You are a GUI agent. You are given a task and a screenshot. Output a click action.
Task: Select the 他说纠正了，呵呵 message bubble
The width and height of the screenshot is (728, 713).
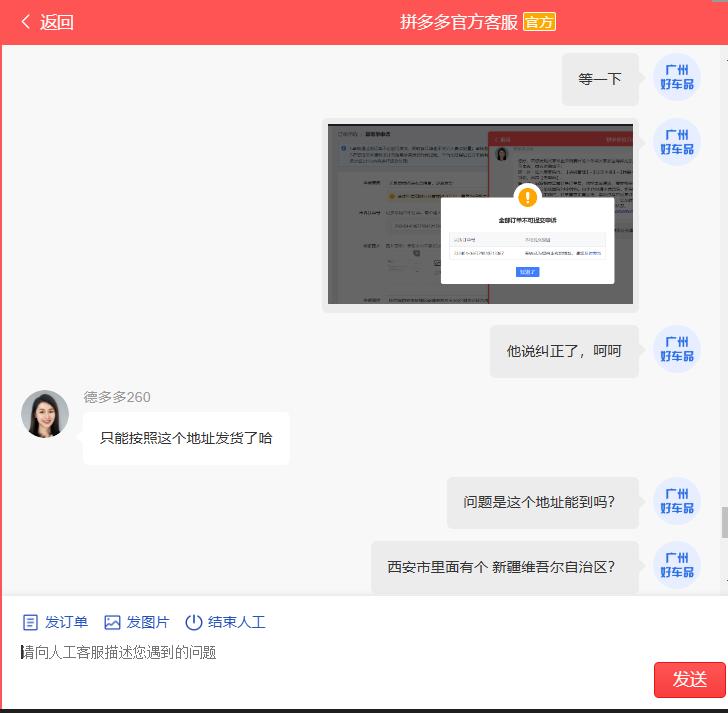click(564, 351)
